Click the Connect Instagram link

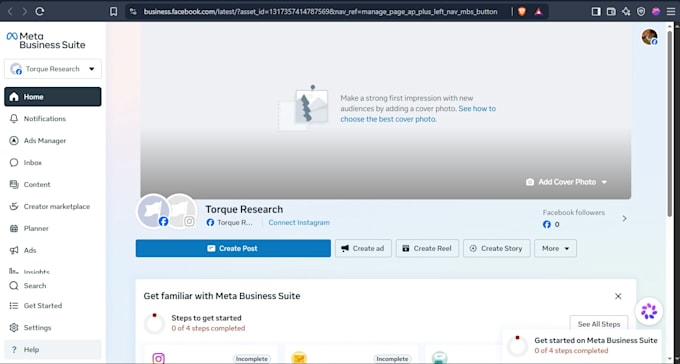[x=299, y=223]
